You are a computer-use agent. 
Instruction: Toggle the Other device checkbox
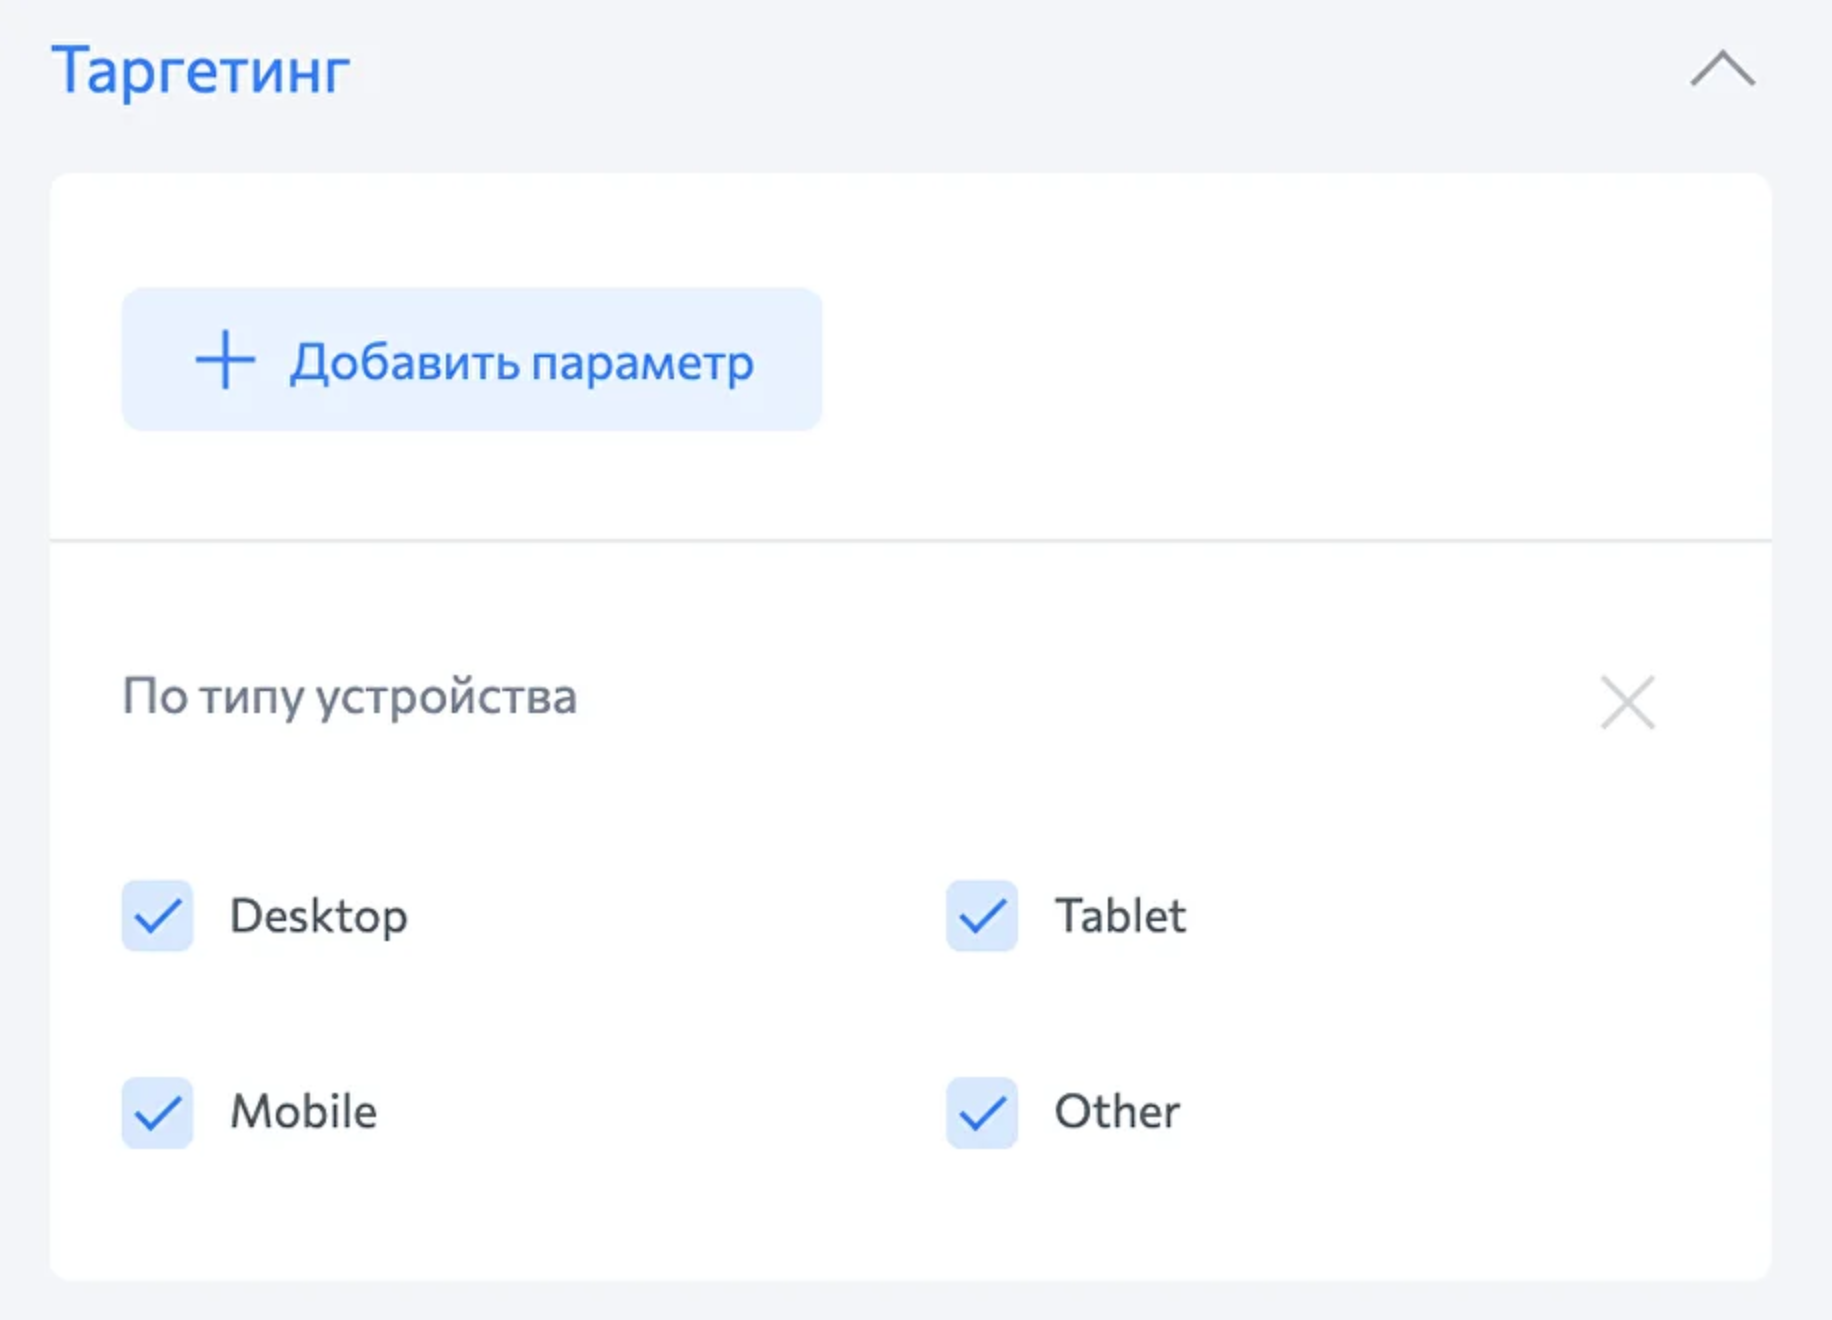point(982,1112)
